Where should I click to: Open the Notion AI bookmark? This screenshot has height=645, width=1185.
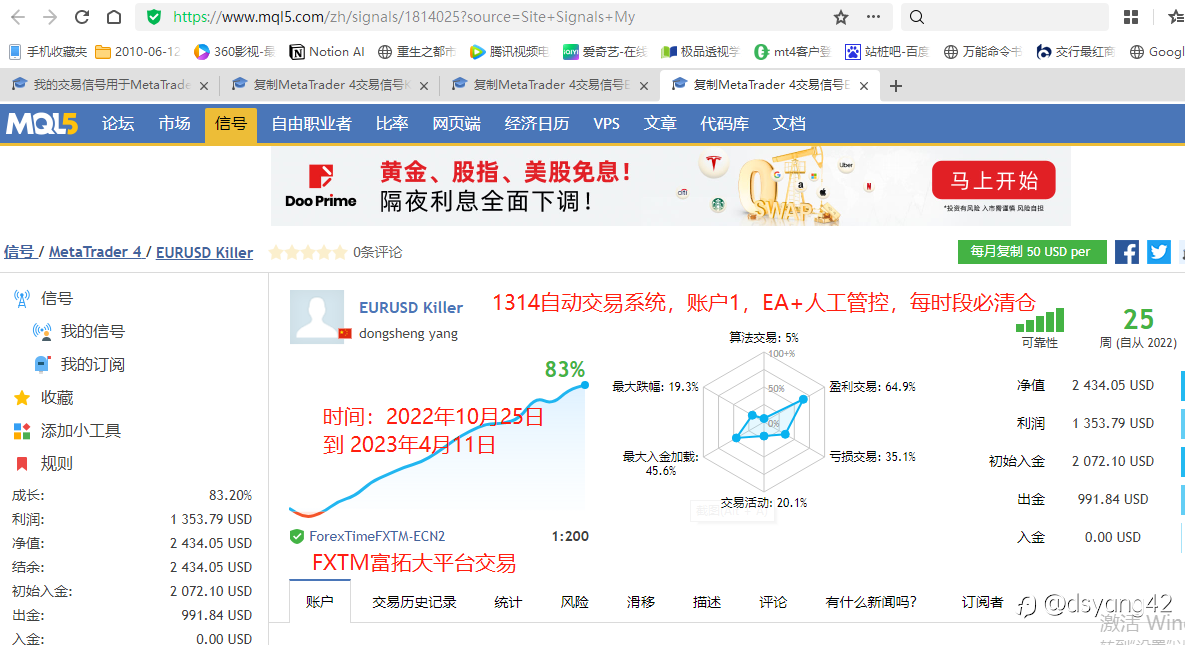[x=327, y=51]
